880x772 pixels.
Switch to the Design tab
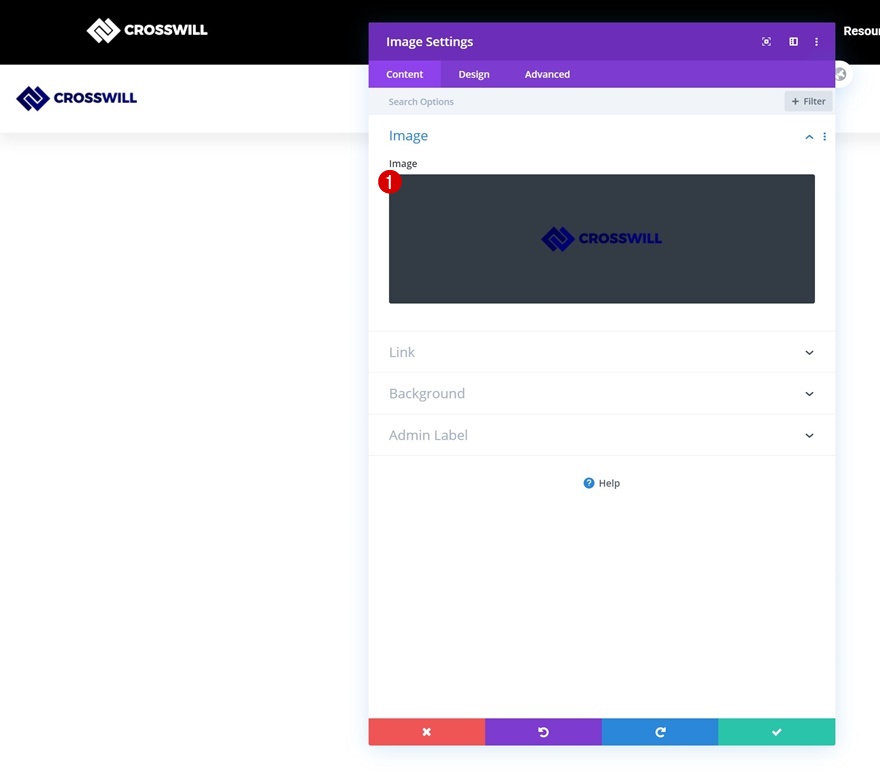[x=473, y=73]
